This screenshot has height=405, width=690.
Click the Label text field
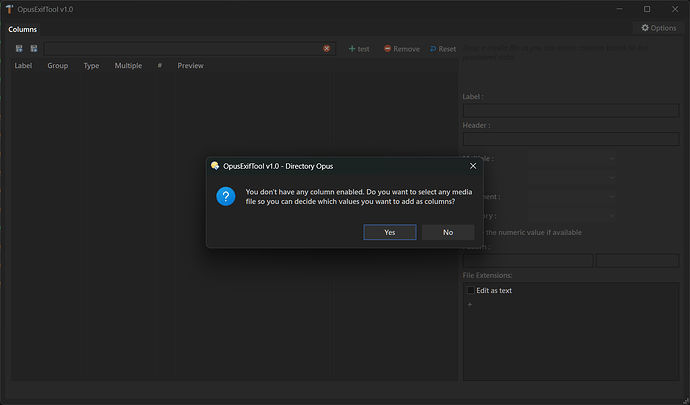click(571, 111)
